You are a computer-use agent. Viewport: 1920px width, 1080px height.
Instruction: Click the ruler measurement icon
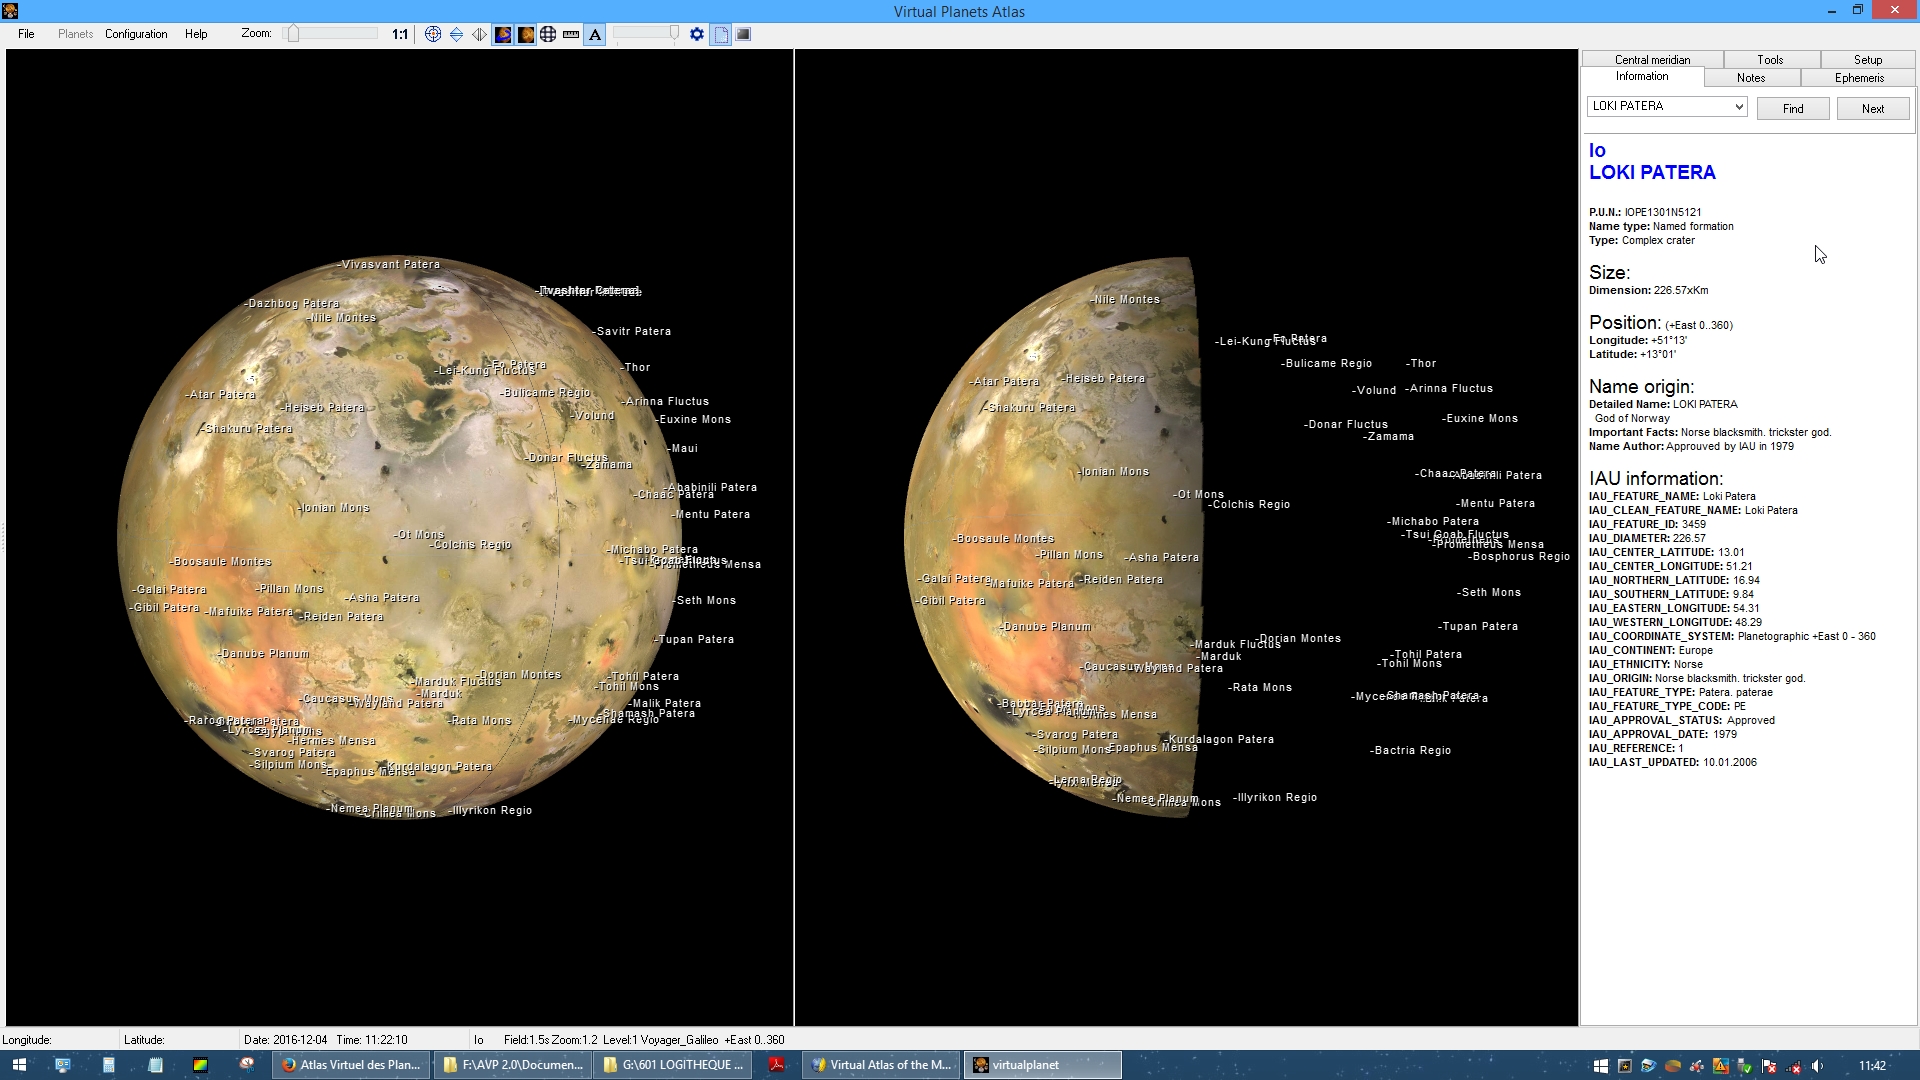coord(569,33)
